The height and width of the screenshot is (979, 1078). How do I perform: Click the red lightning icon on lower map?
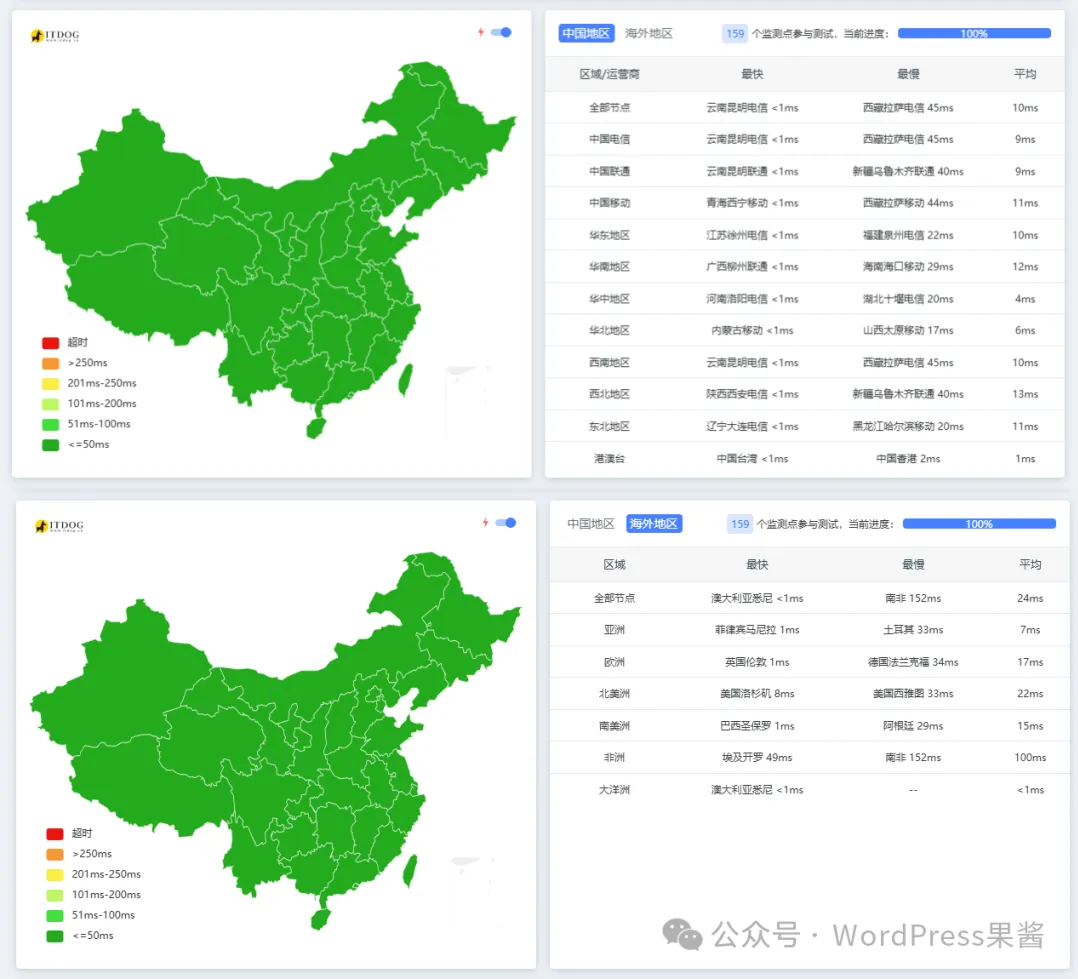tap(485, 522)
